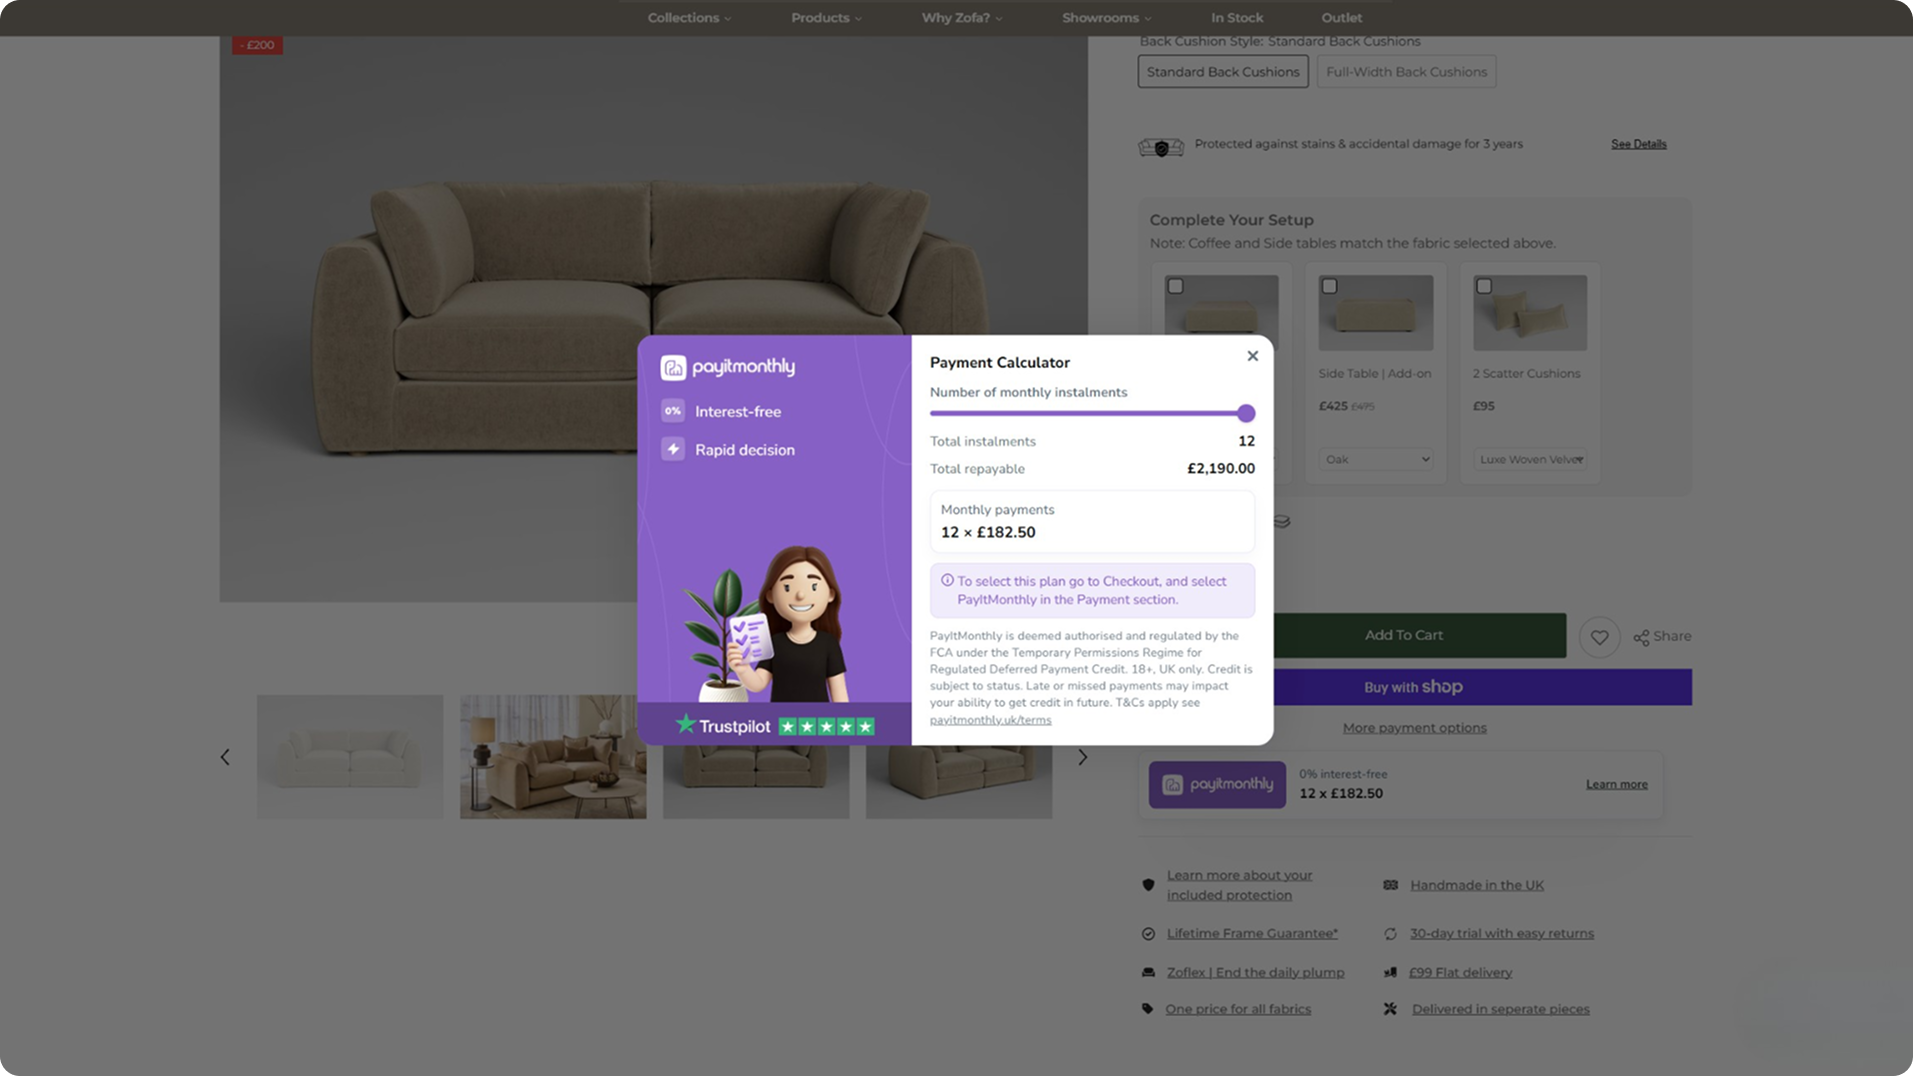Screen dimensions: 1913x1076
Task: Open Zoflex End the daily plump link
Action: pos(1255,973)
